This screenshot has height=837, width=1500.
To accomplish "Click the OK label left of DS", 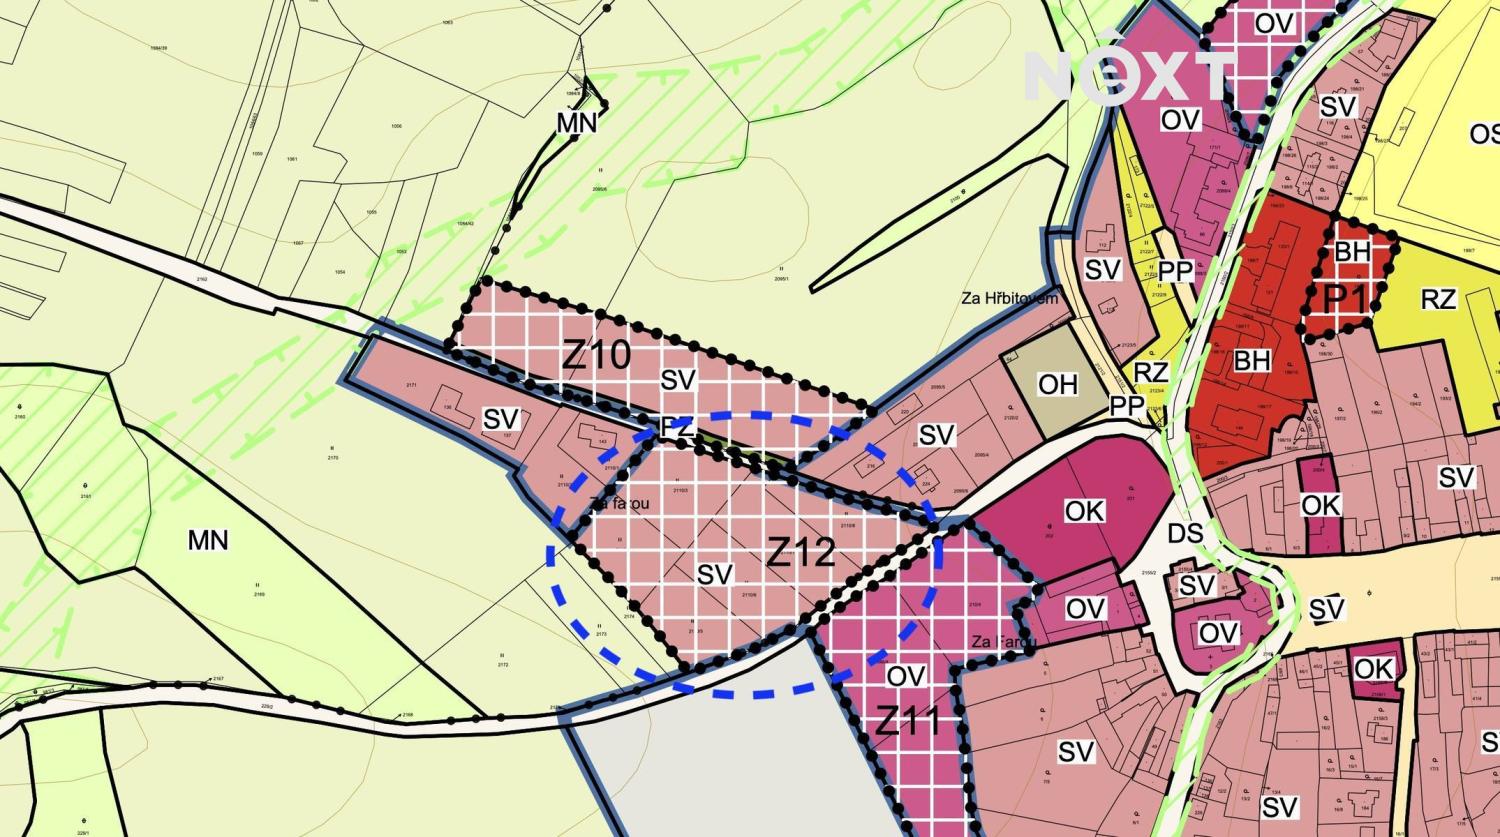I will point(1084,511).
